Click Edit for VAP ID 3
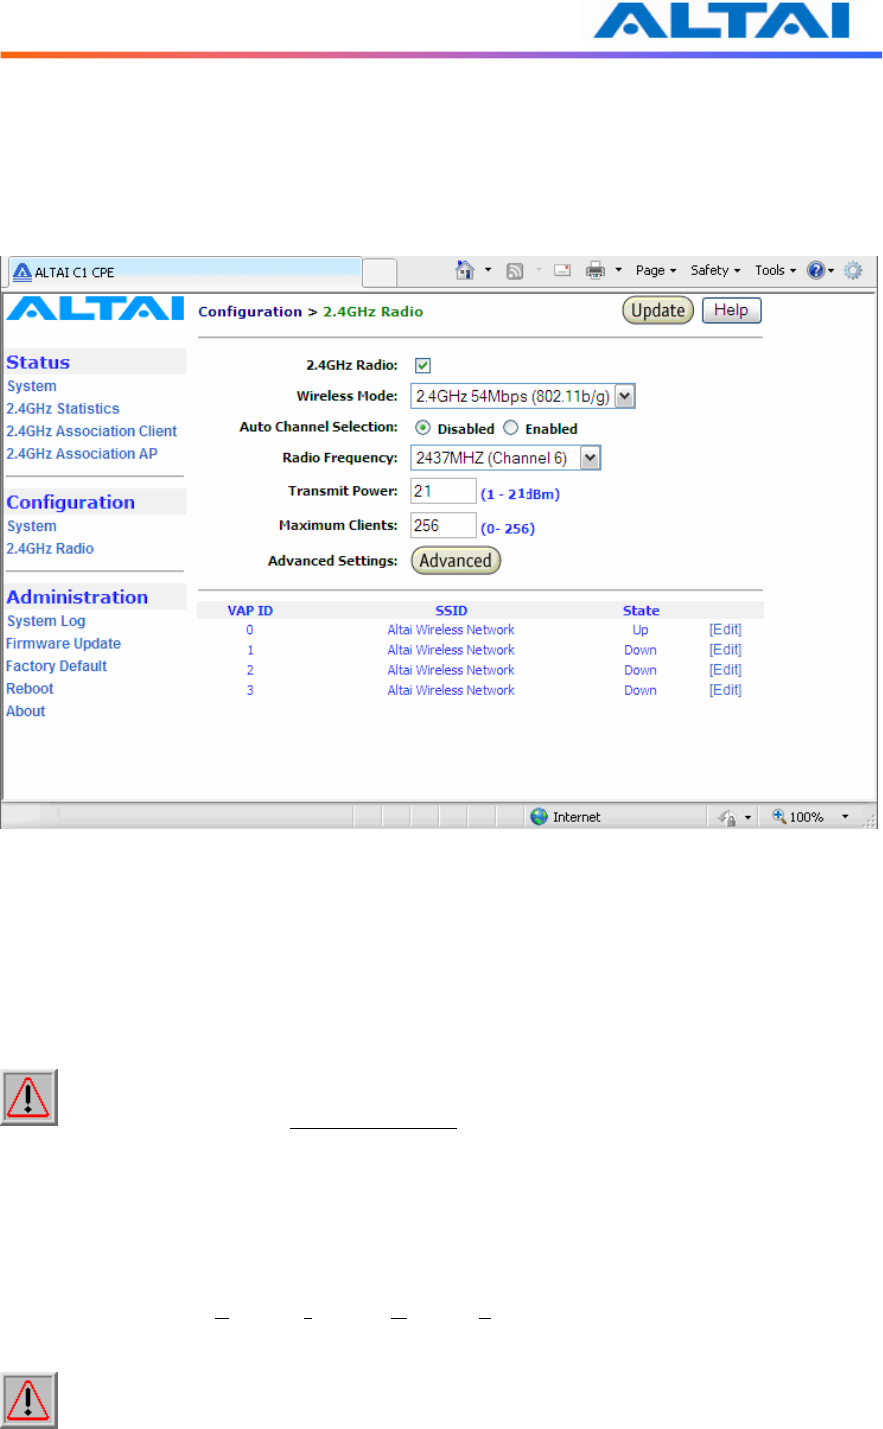 point(726,690)
